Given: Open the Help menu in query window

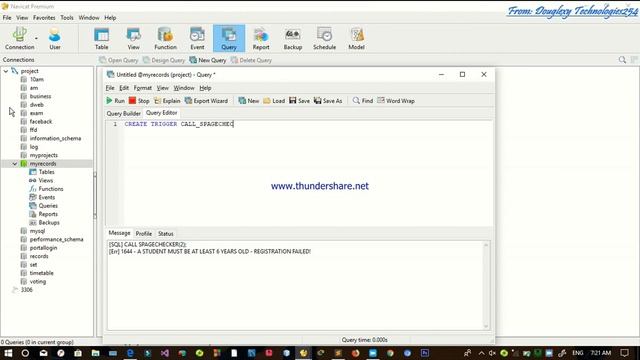Looking at the screenshot, I should point(205,88).
